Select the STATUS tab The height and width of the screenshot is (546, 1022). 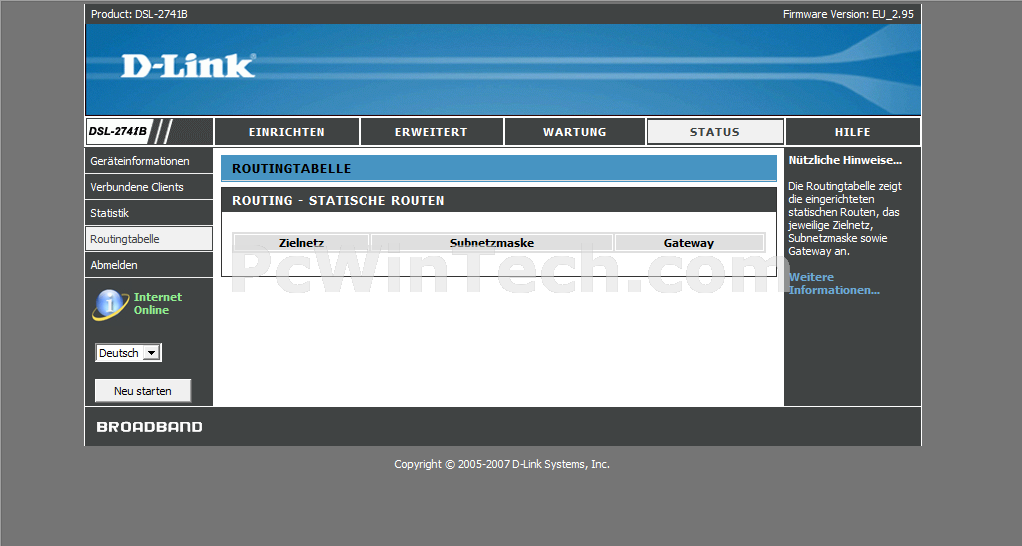coord(715,132)
